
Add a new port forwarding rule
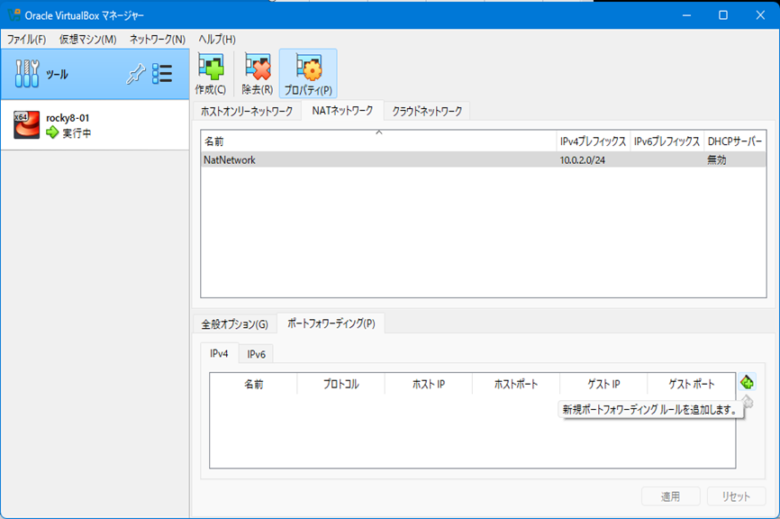click(x=747, y=383)
